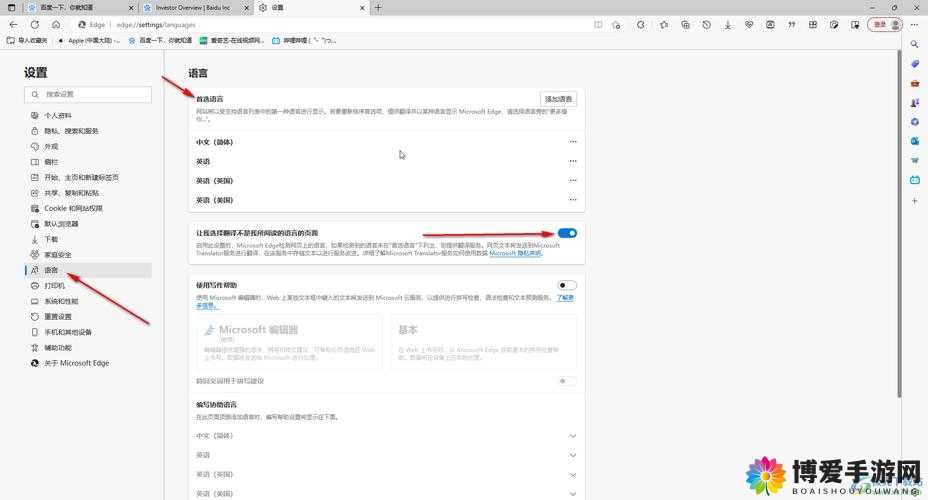Open the split screen icon in the address bar
Screen dimensions: 928x500
coord(598,25)
